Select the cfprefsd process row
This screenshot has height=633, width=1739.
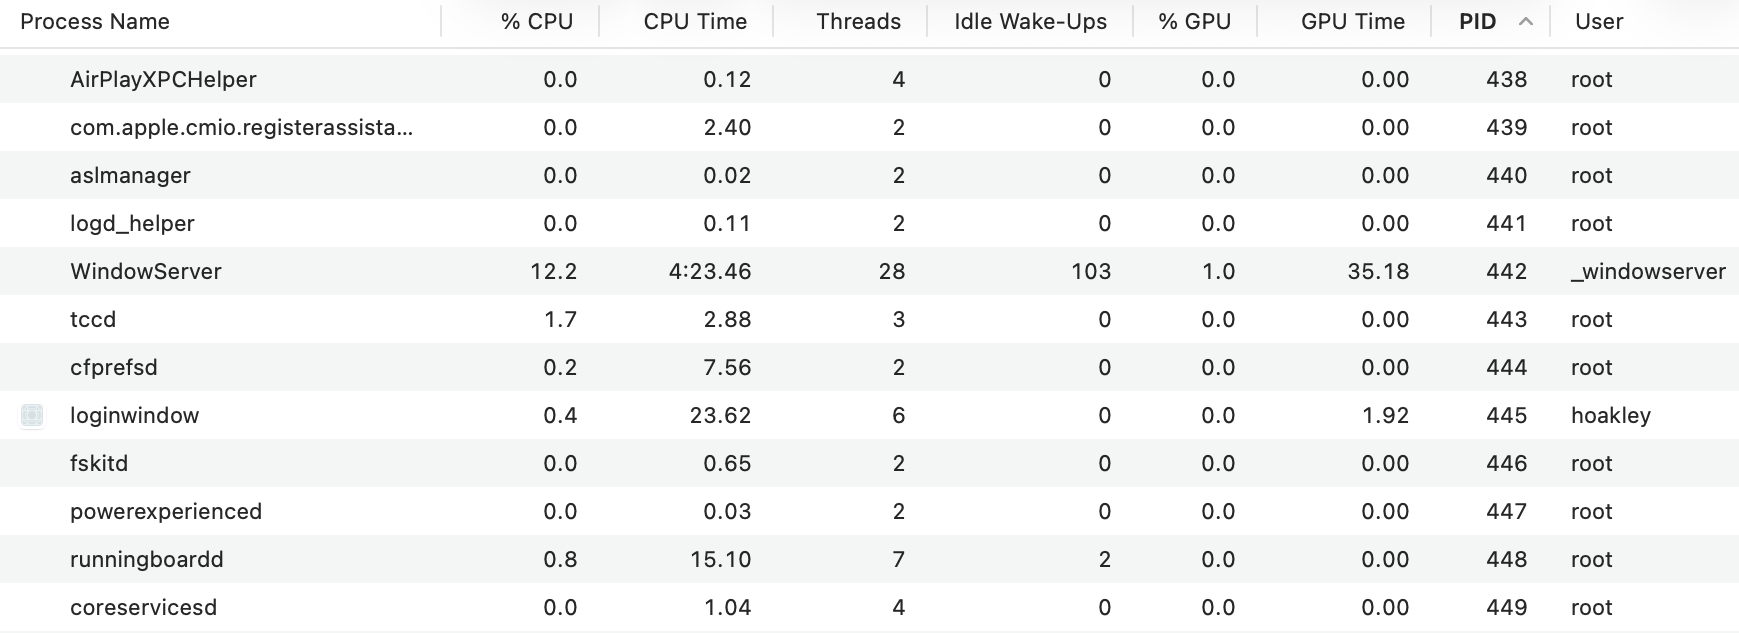[114, 368]
